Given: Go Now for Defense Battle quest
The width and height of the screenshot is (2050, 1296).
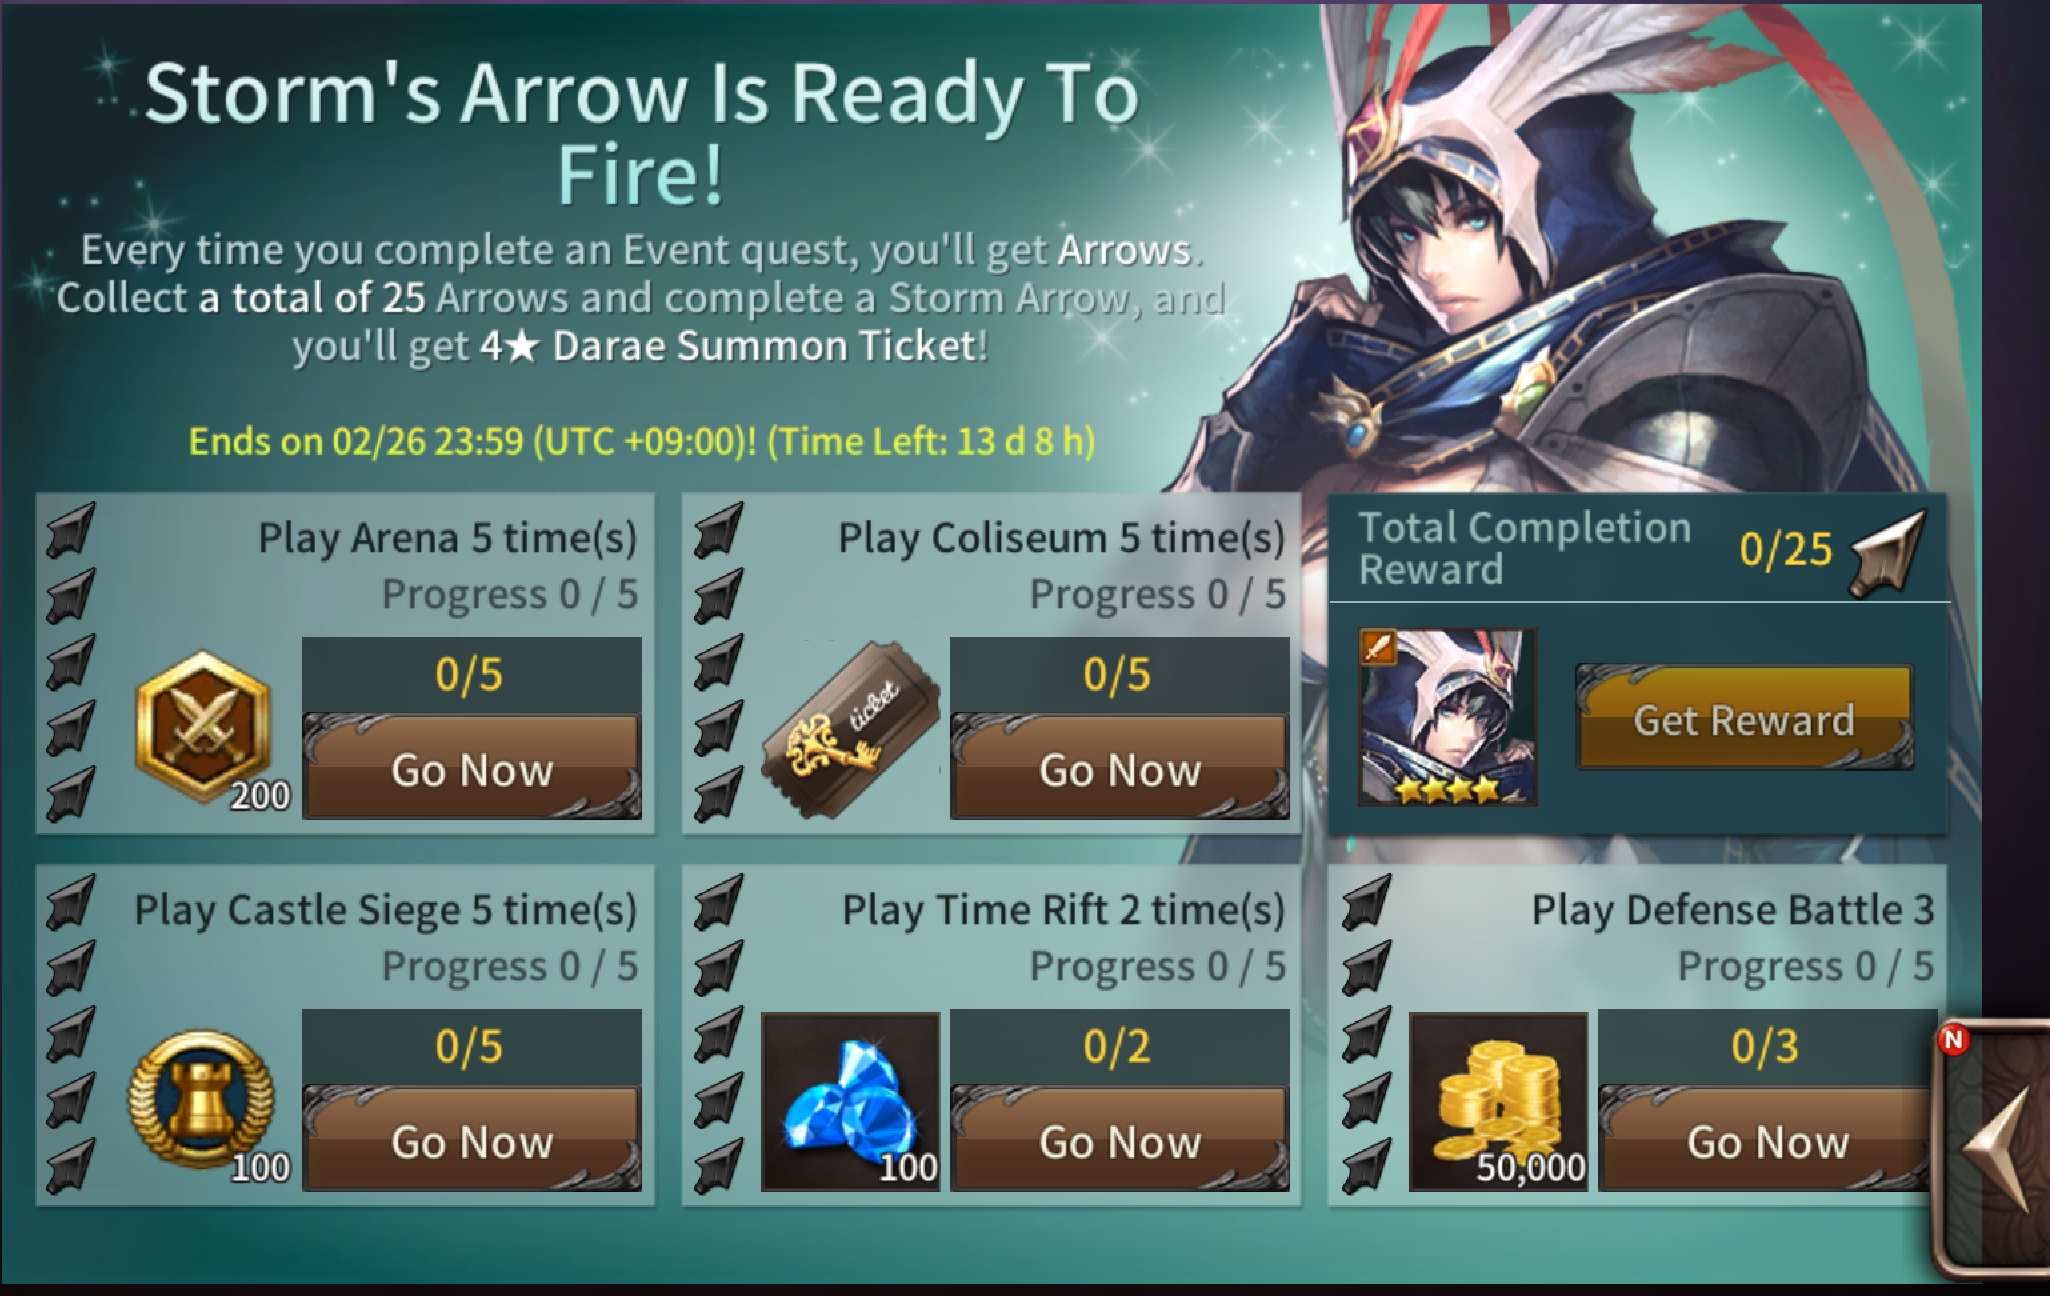Looking at the screenshot, I should [1766, 1139].
